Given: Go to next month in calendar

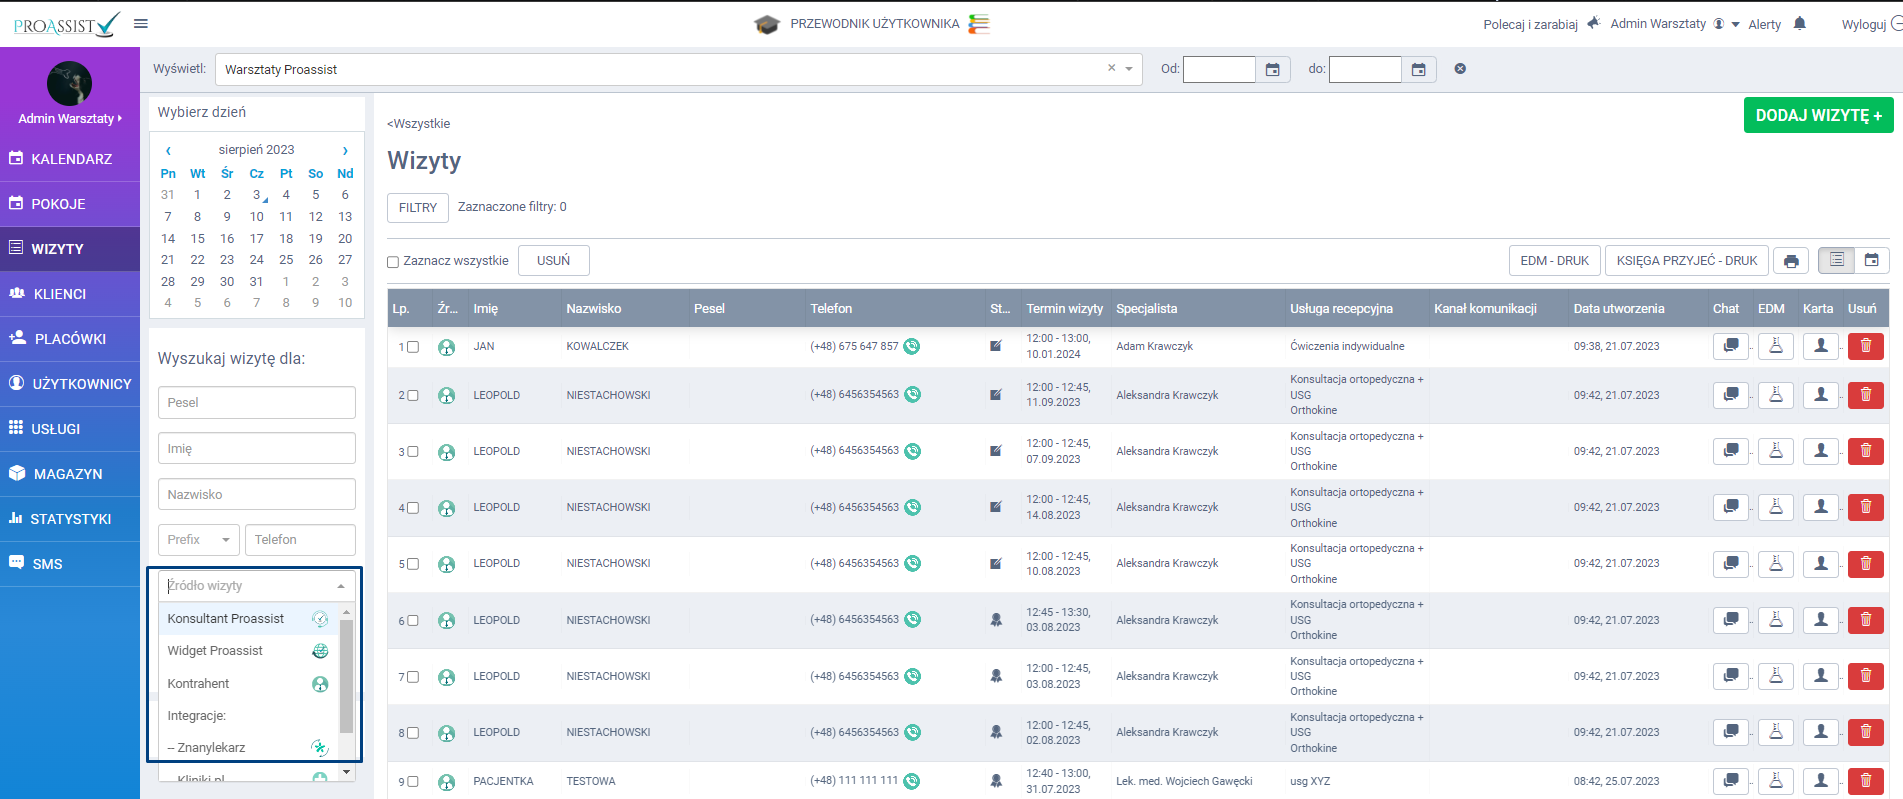Looking at the screenshot, I should [345, 150].
